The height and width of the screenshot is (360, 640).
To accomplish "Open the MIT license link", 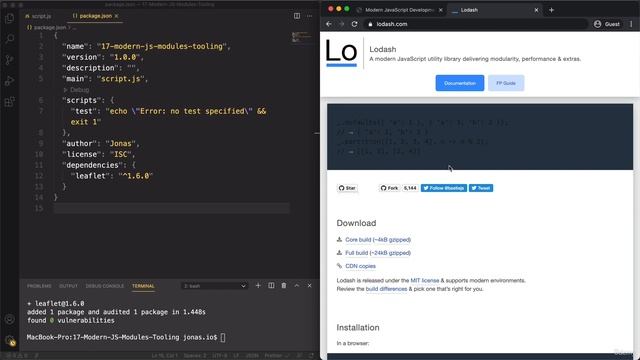I will pyautogui.click(x=424, y=280).
